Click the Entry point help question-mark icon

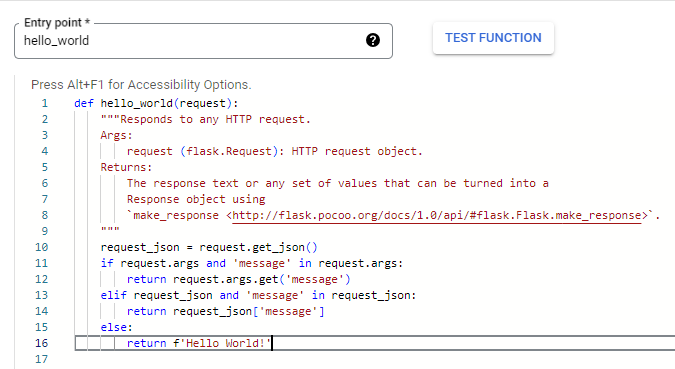pos(373,40)
